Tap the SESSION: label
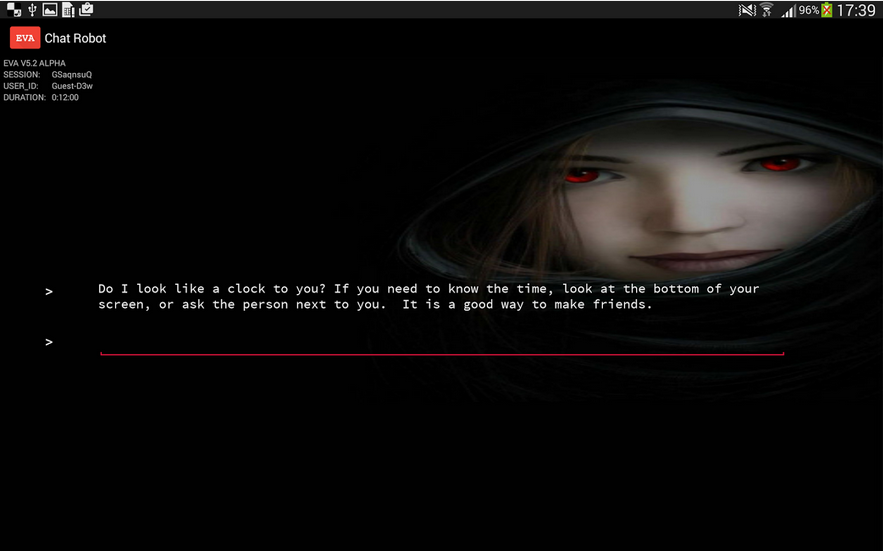Image resolution: width=883 pixels, height=551 pixels. click(21, 74)
